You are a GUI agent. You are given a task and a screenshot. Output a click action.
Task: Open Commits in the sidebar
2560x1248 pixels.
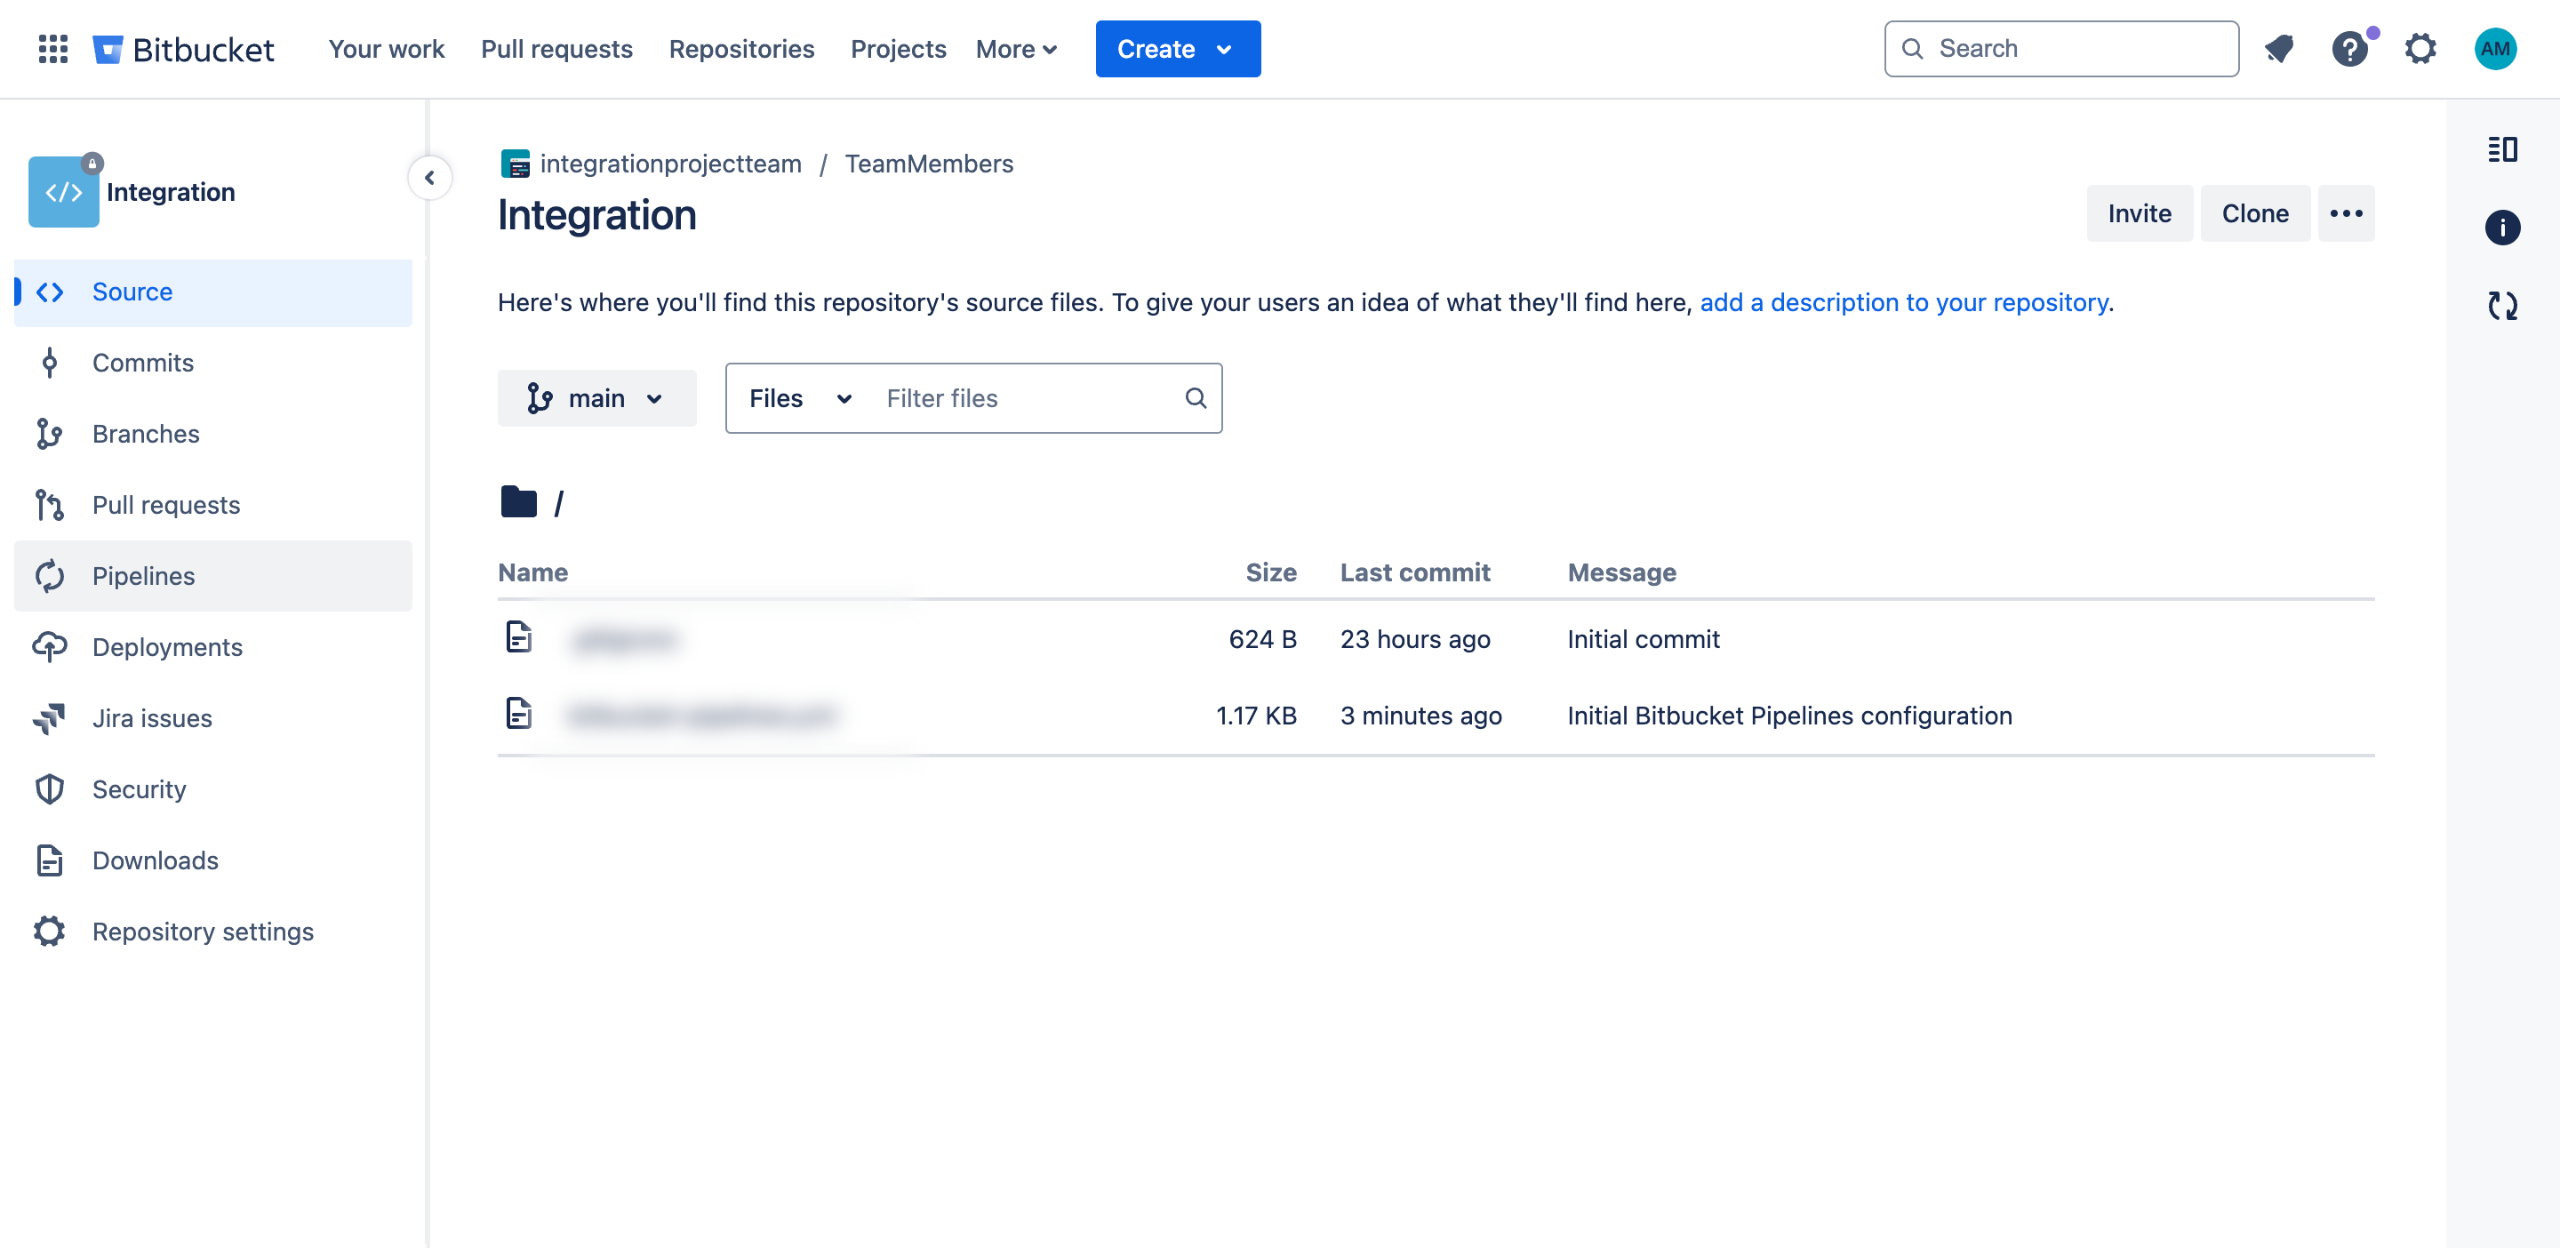coord(143,362)
